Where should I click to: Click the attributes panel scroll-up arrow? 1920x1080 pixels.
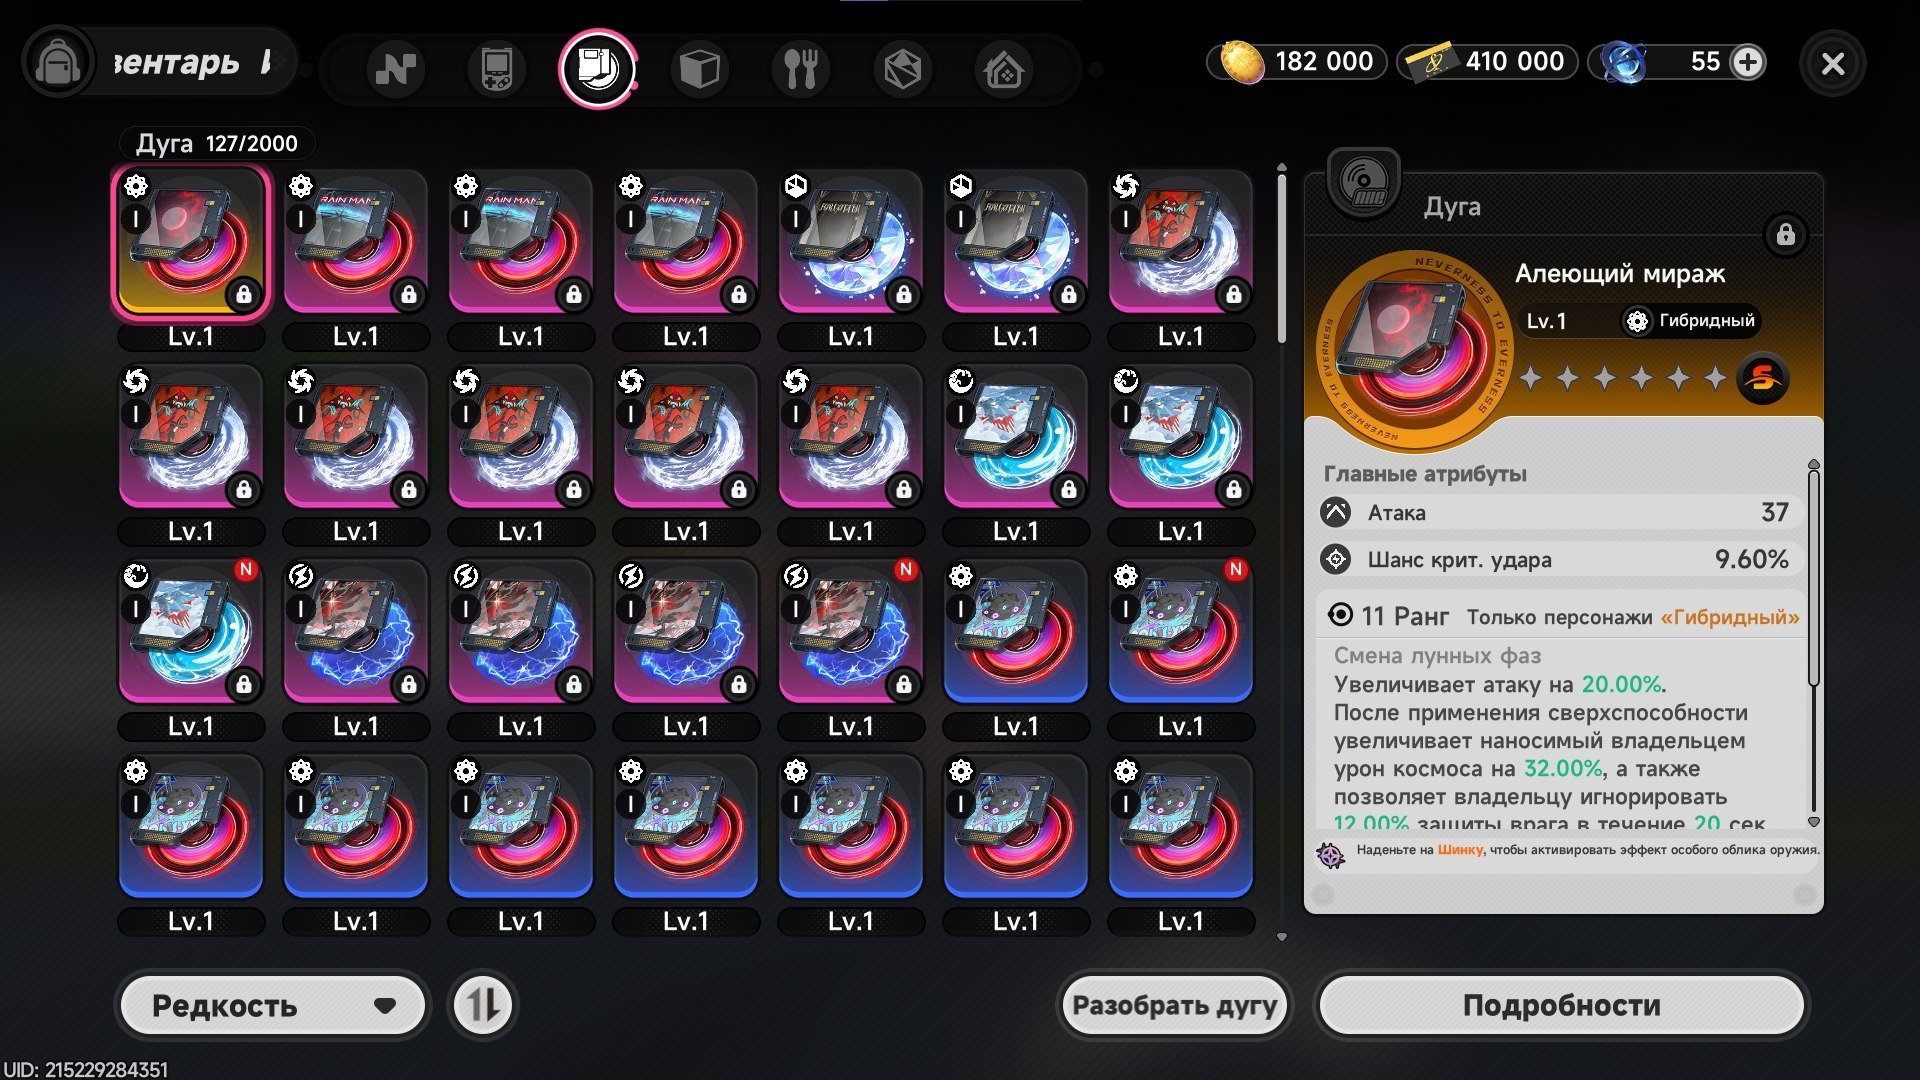point(1813,465)
